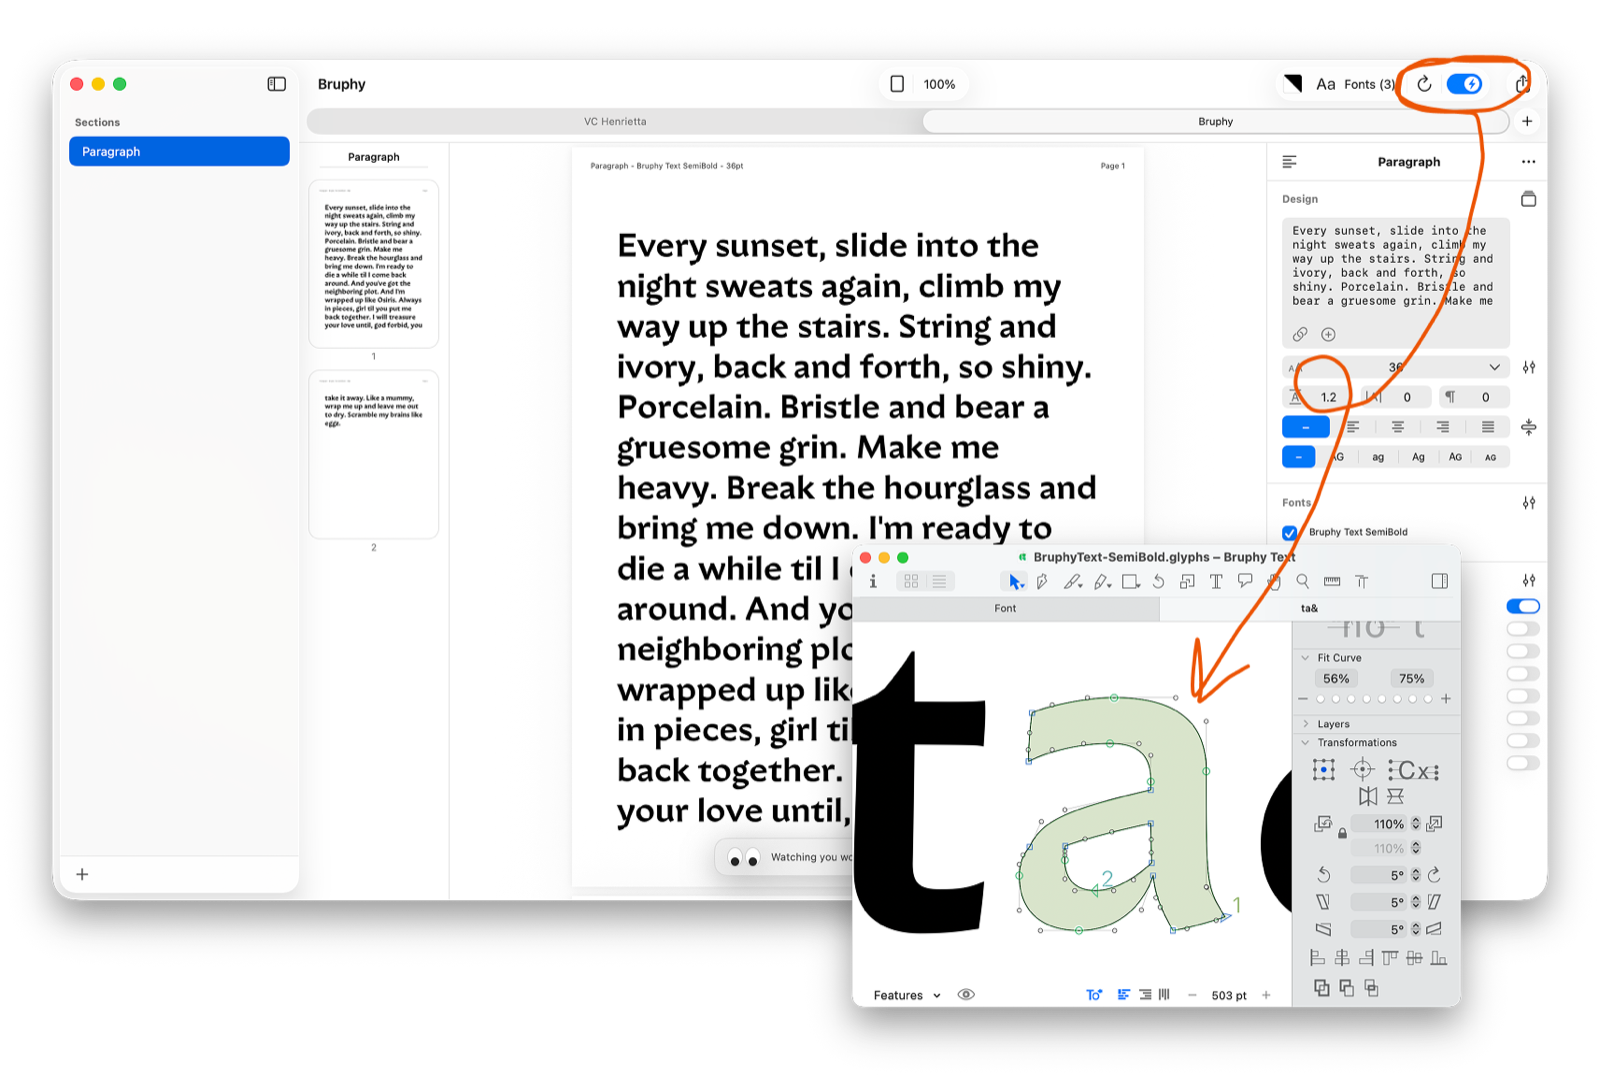Image resolution: width=1600 pixels, height=1076 pixels.
Task: Switch to the VC Henrietta tab
Action: click(x=615, y=121)
